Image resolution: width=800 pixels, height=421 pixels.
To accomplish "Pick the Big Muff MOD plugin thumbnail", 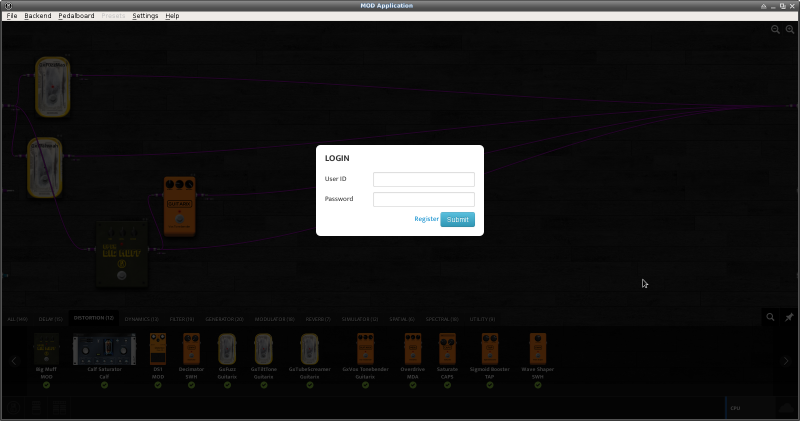I will (46, 349).
